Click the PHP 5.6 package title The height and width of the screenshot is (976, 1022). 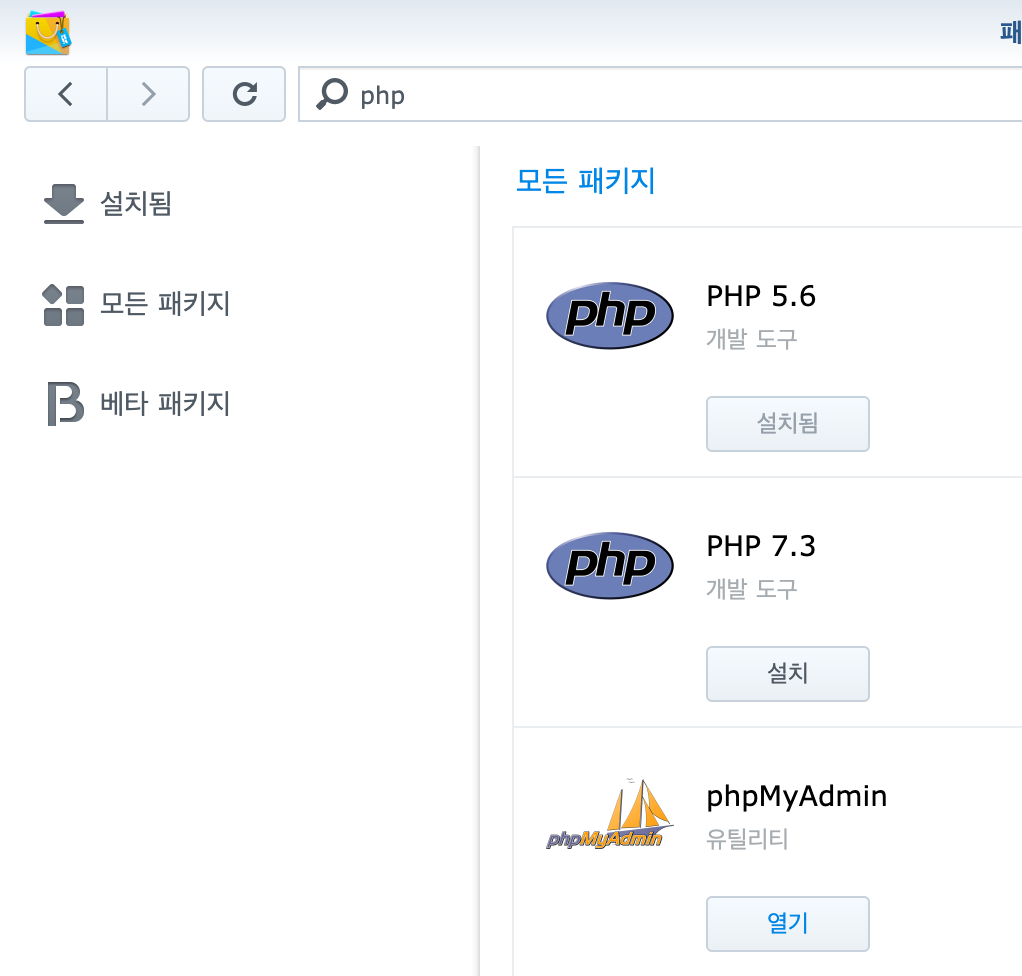tap(761, 297)
